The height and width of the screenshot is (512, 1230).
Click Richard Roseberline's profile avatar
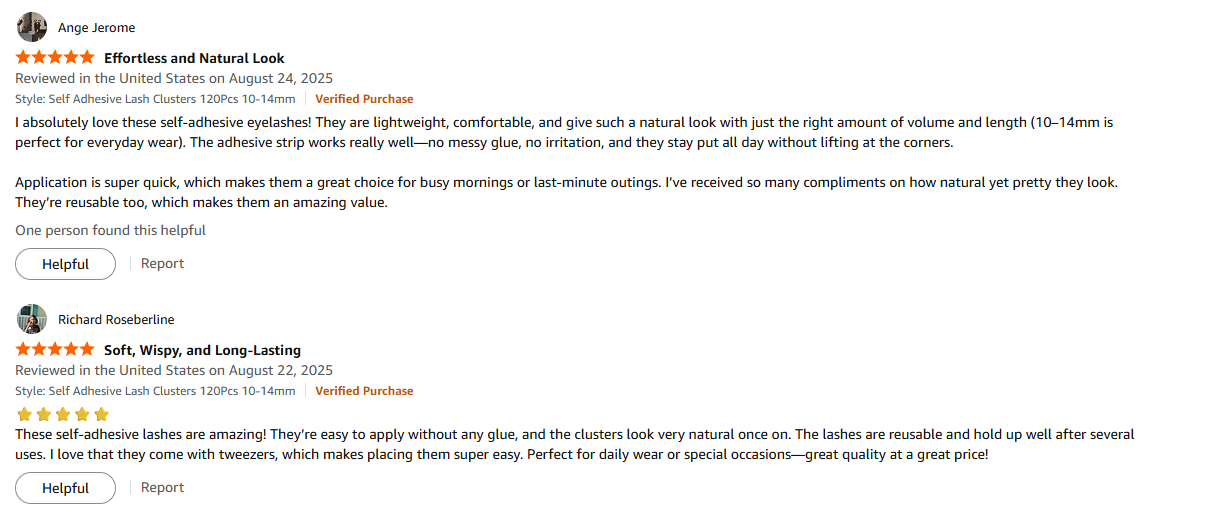tap(32, 319)
